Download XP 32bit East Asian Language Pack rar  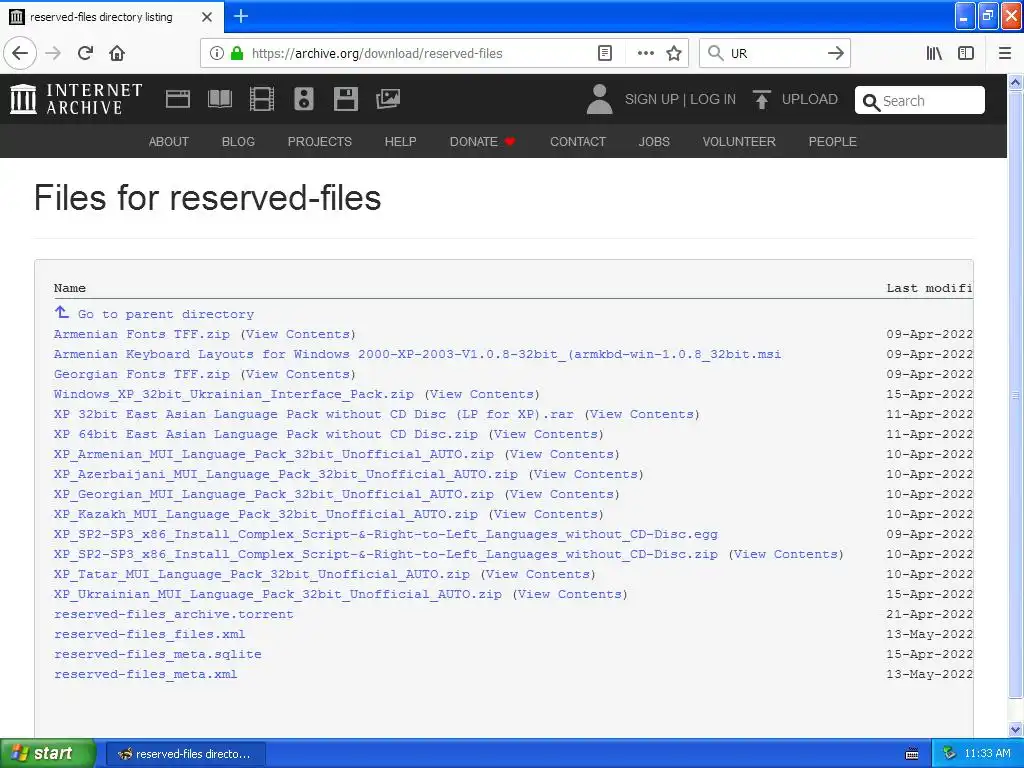(314, 414)
